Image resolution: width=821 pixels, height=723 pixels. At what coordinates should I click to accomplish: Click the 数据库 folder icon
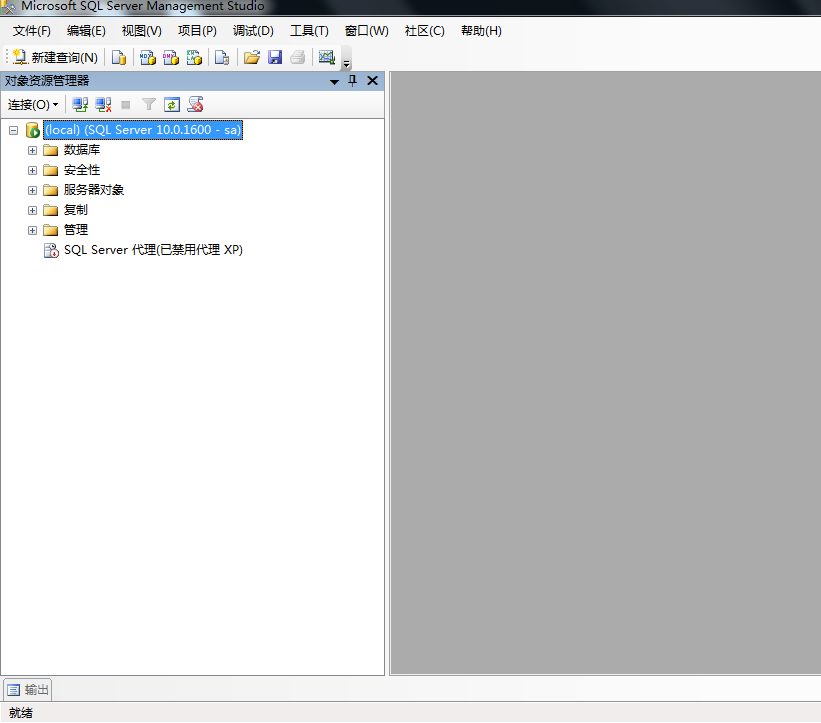pos(50,151)
